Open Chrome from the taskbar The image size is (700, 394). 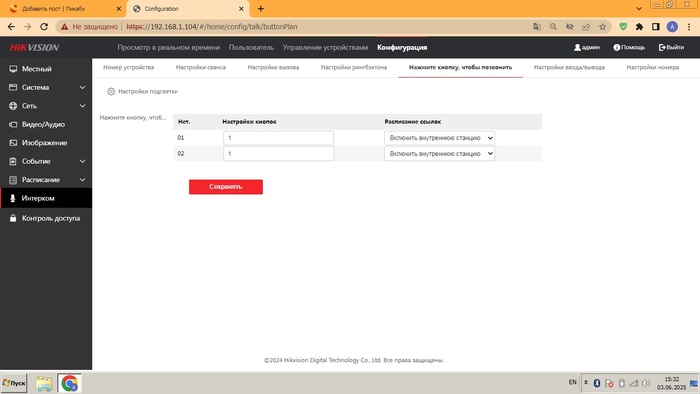click(x=69, y=383)
